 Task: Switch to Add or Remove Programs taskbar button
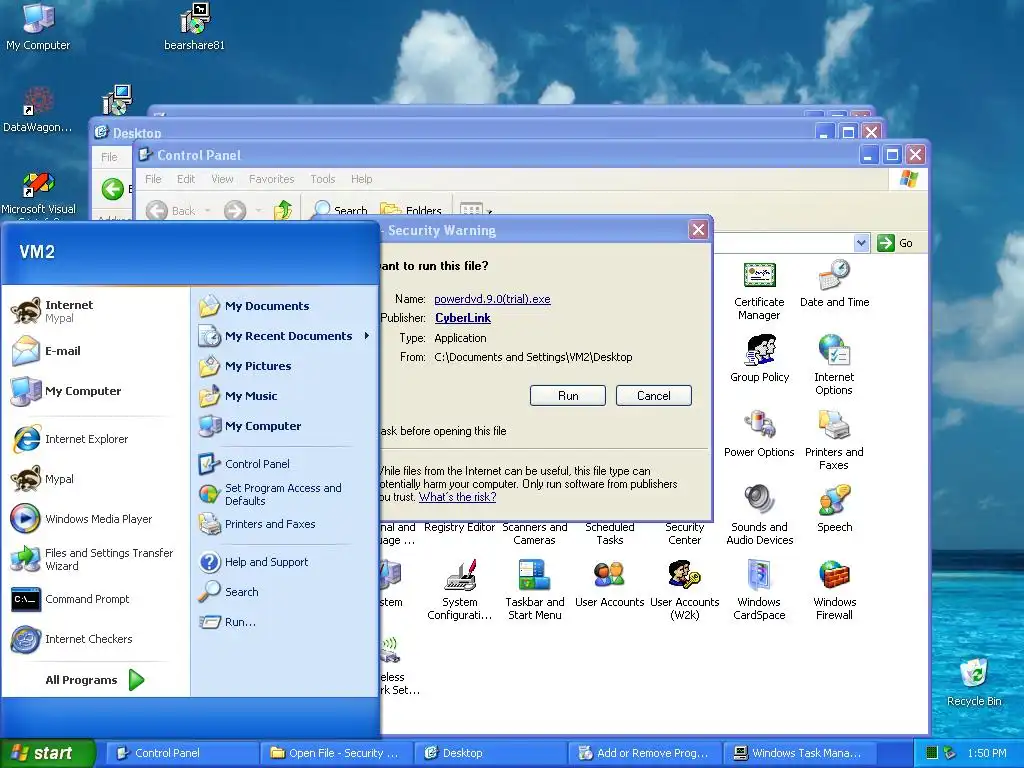point(645,753)
